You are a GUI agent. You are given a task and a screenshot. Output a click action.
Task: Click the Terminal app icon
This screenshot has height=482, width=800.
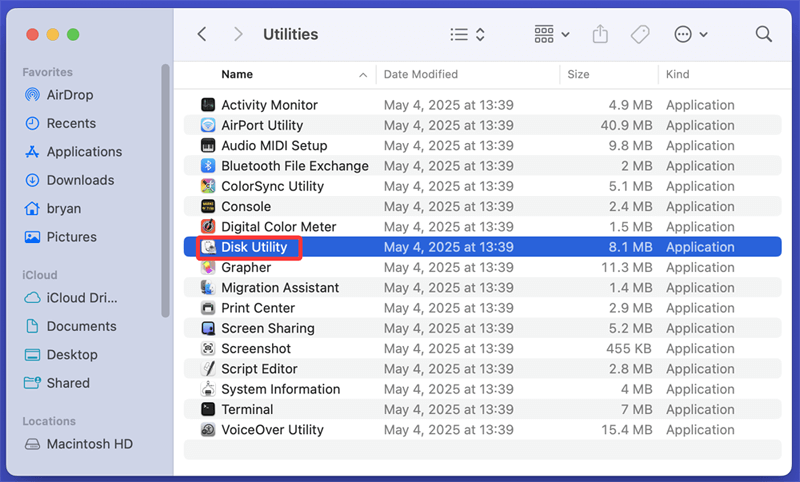click(208, 409)
